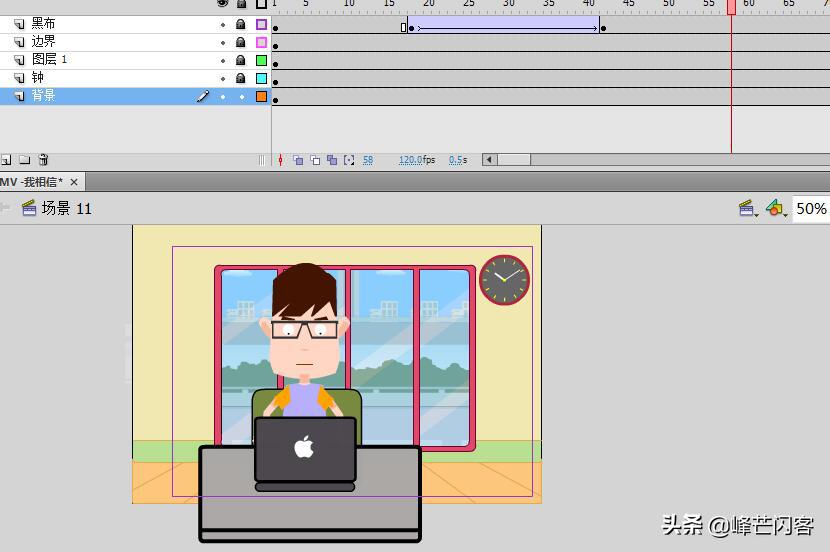Select the first keyframe of 钟 layer
The image size is (830, 552).
(276, 82)
